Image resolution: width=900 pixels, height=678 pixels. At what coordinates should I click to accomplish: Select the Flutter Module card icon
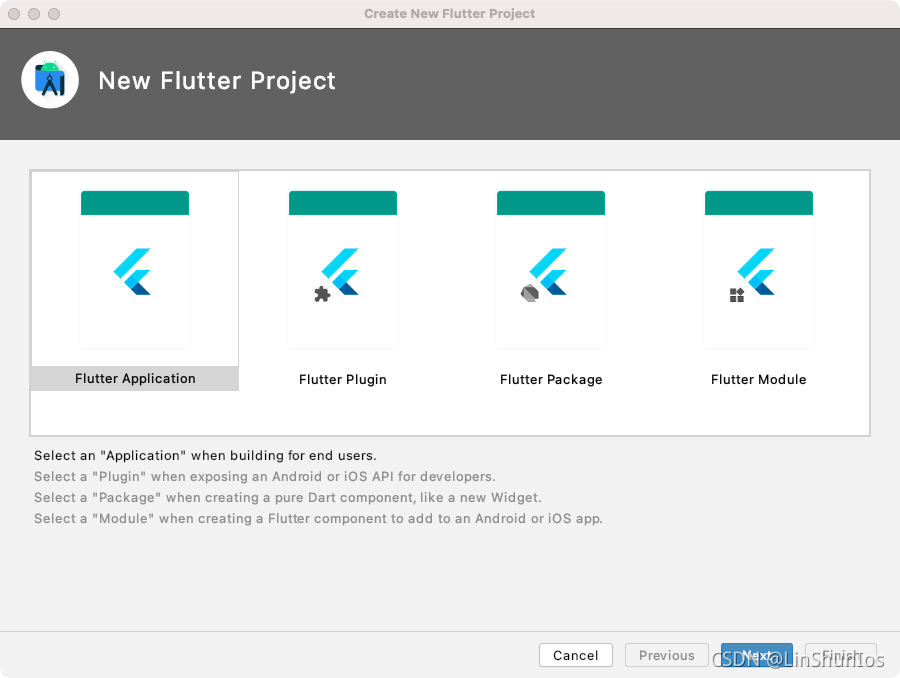(x=759, y=269)
